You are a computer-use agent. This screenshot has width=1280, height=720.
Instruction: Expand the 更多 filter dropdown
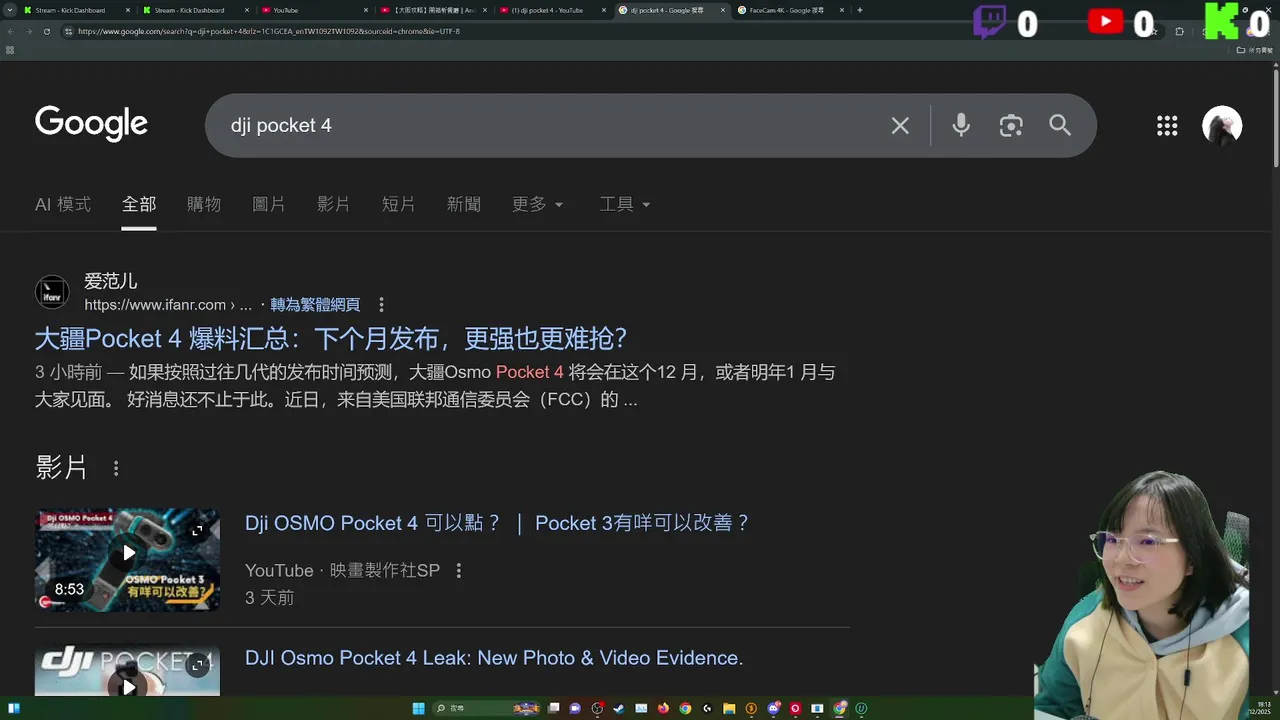(x=538, y=204)
